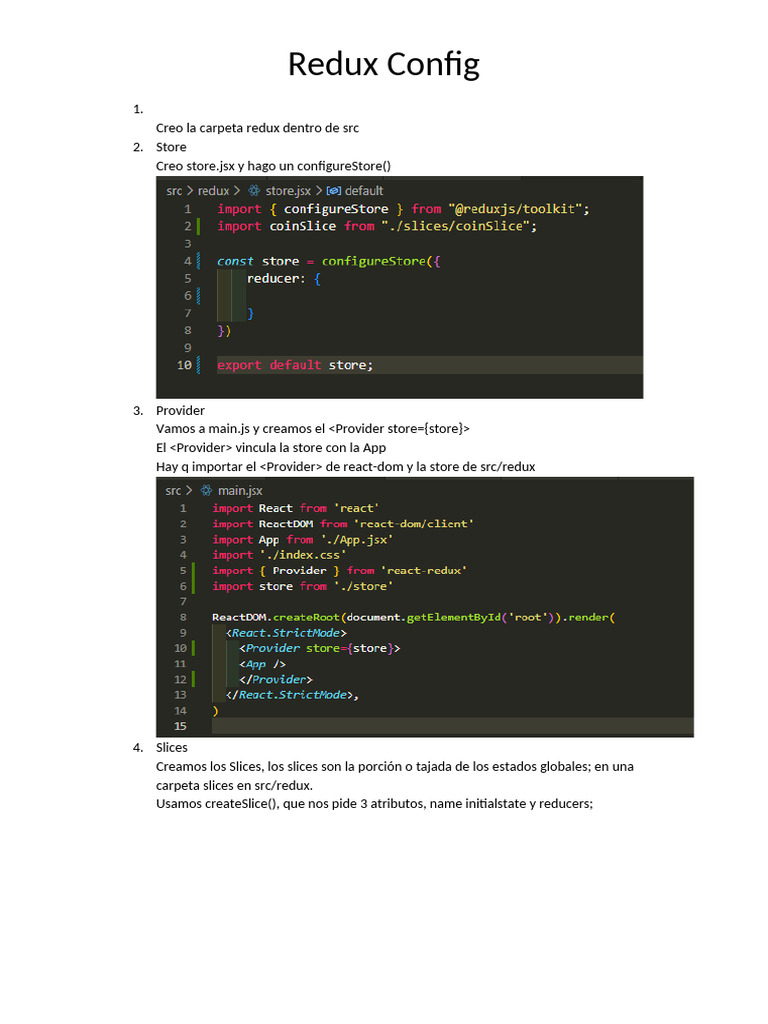
Task: Click line starting 'Hay q importar el <Provider>'
Action: pos(345,467)
